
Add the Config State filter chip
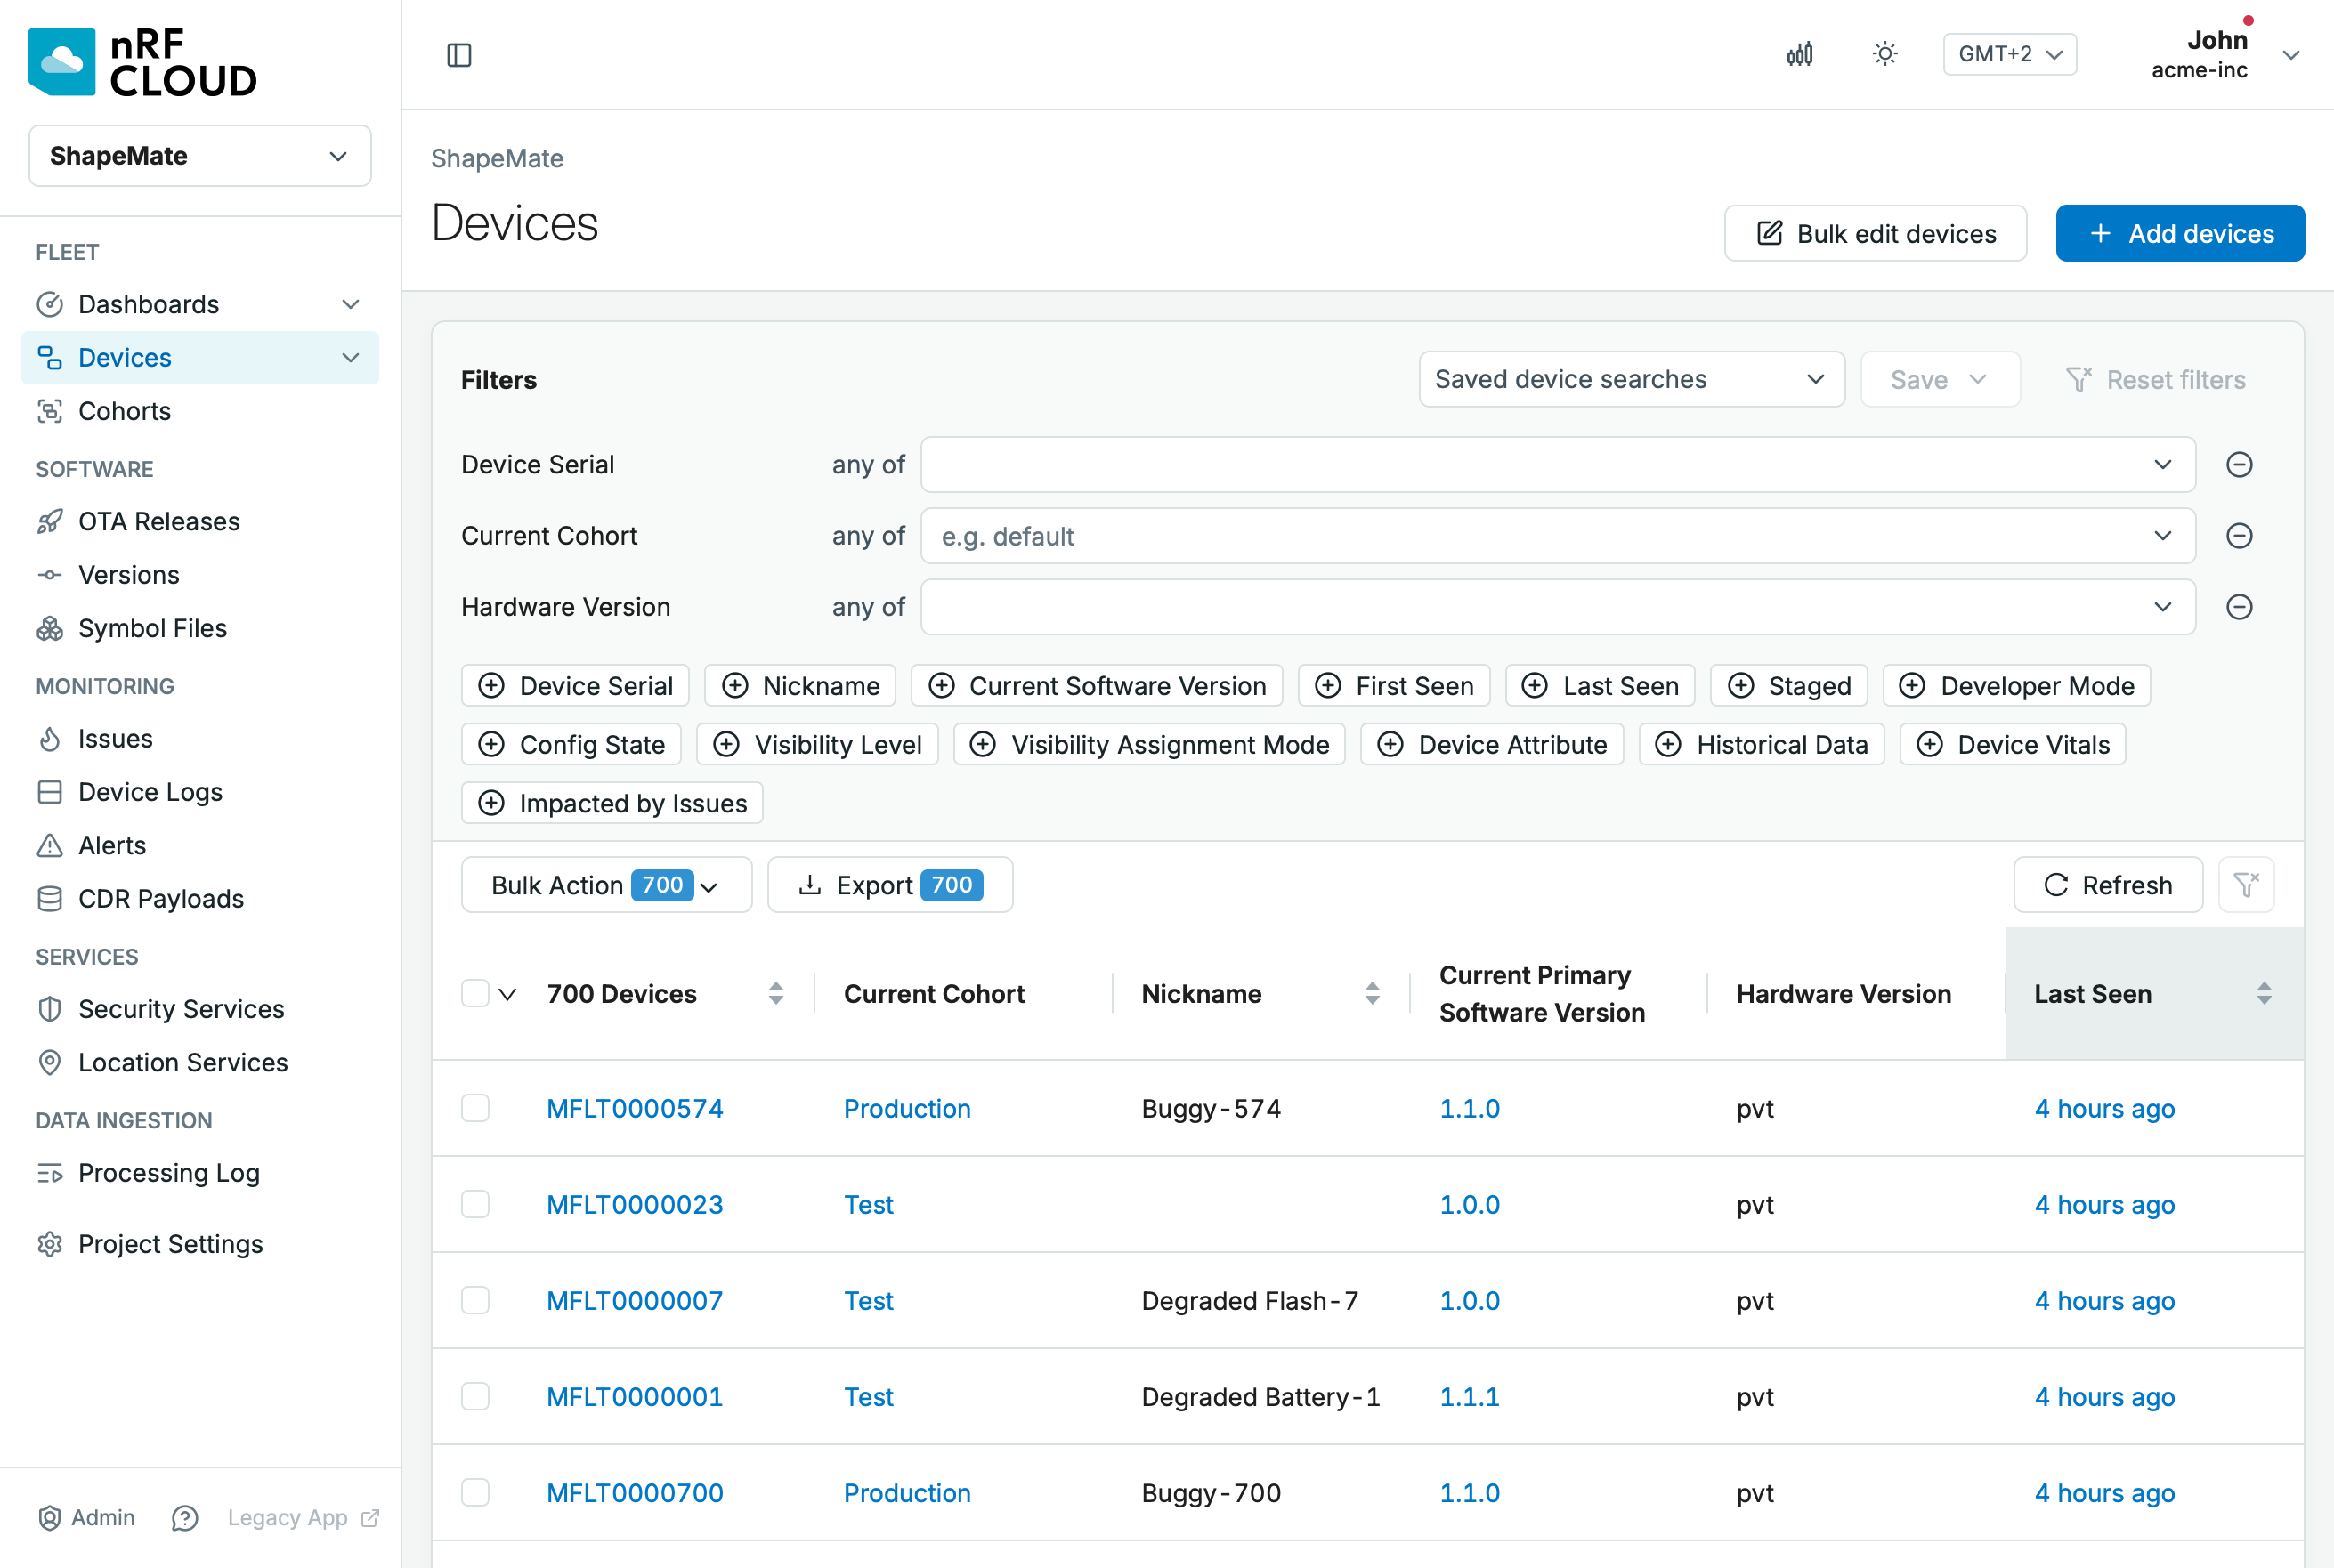(572, 745)
